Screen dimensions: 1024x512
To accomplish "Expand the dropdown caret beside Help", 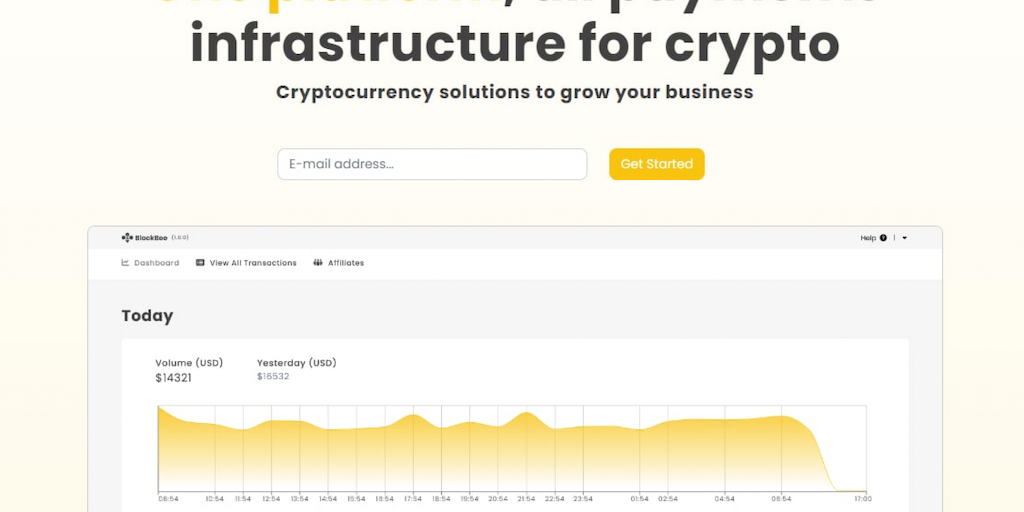I will 905,238.
